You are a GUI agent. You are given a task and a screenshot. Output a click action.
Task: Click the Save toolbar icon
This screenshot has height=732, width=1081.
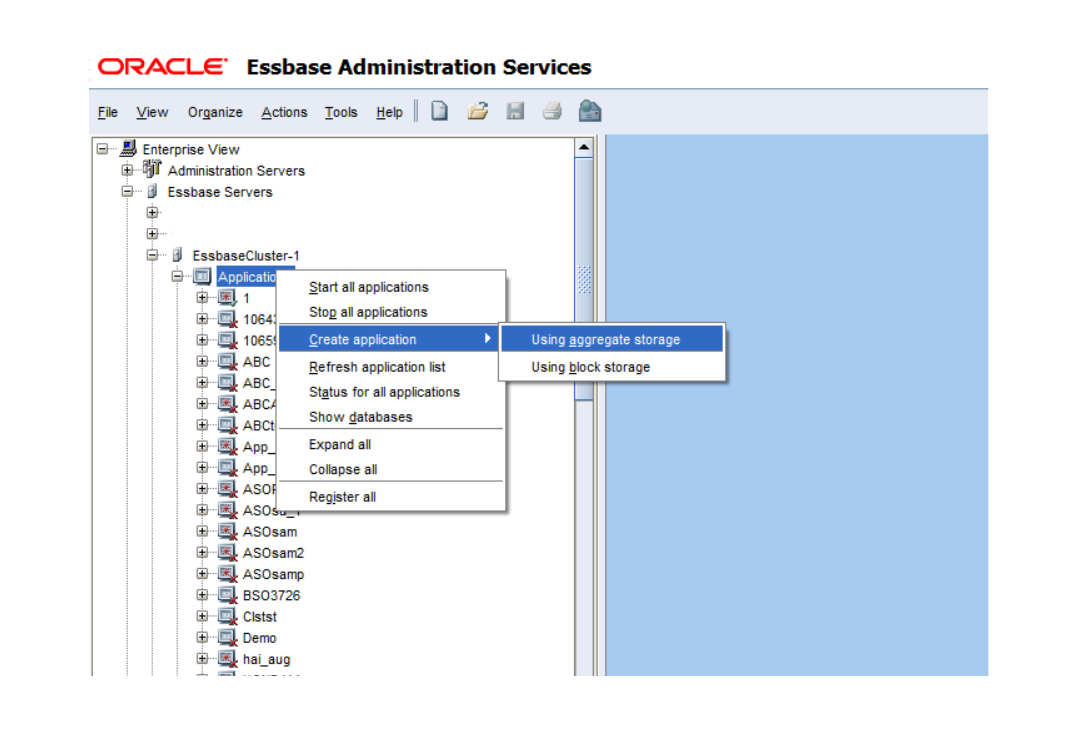click(514, 111)
